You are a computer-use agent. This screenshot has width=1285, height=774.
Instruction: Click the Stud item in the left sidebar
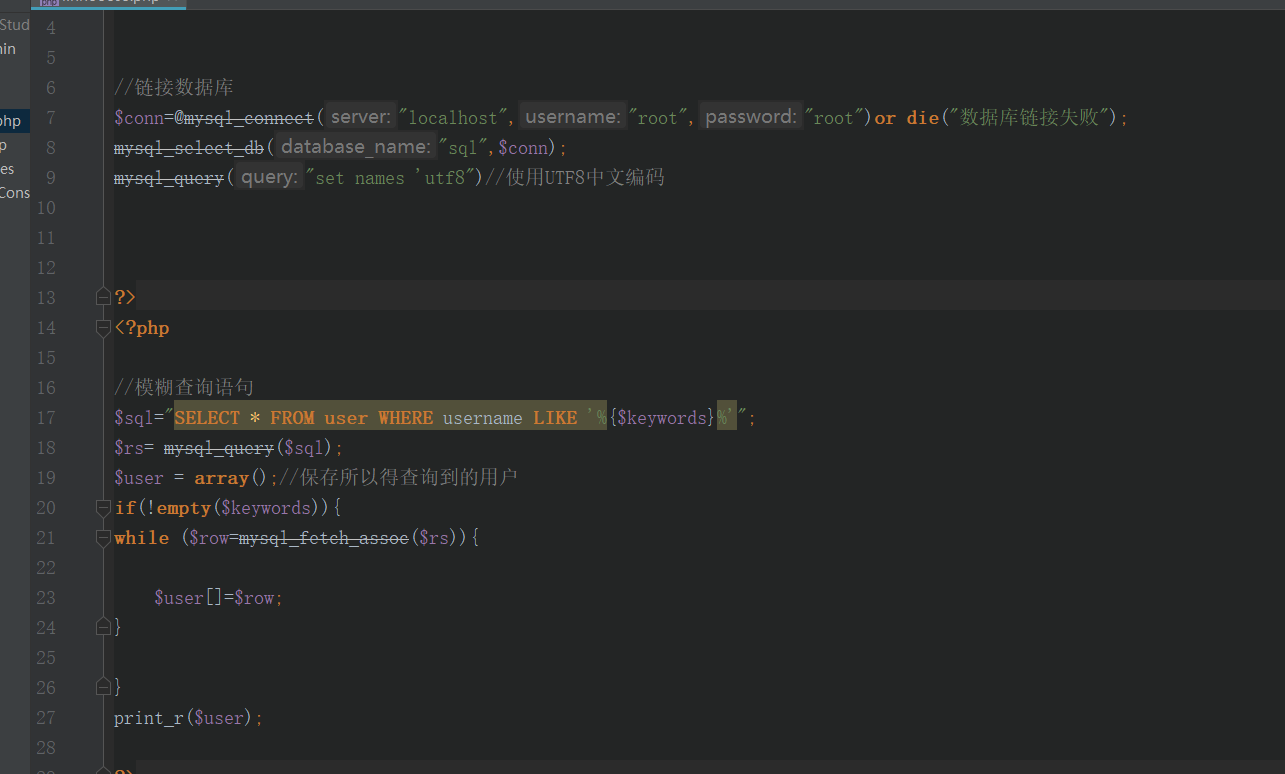coord(14,25)
